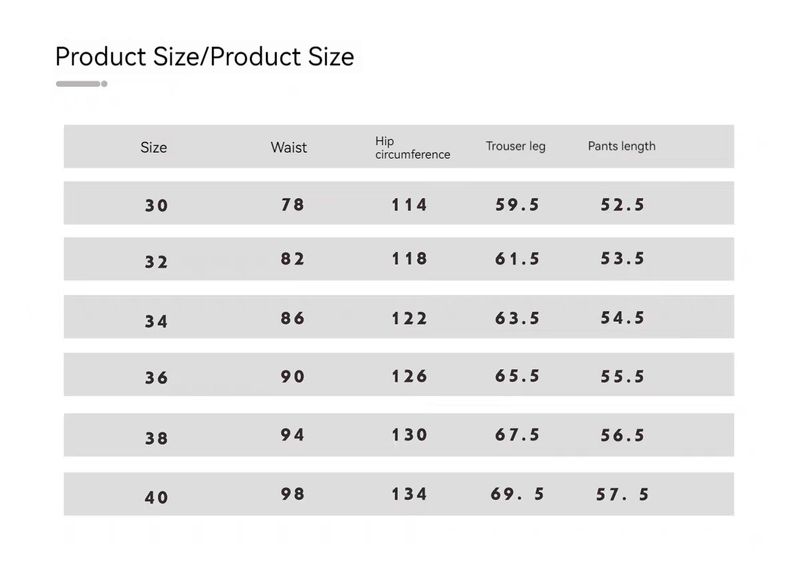Select waist value 82
800x573 pixels.
293,258
